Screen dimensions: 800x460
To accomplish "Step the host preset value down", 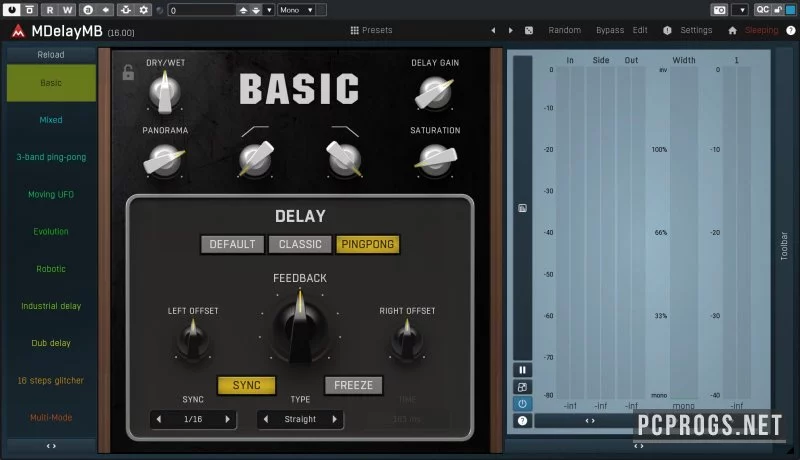I will click(256, 10).
